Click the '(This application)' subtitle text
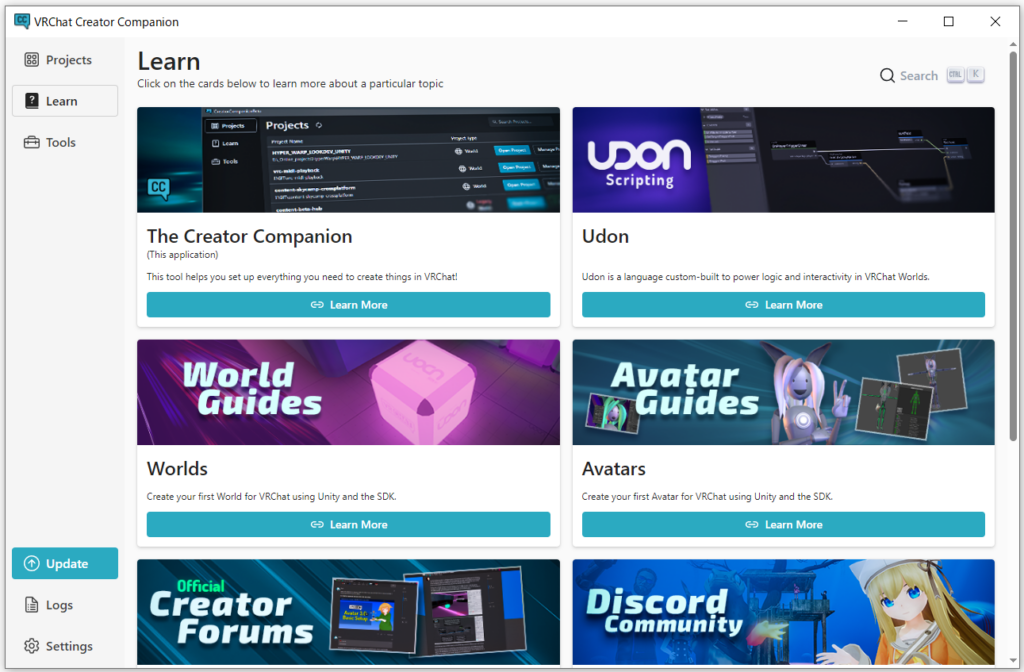 (x=182, y=255)
